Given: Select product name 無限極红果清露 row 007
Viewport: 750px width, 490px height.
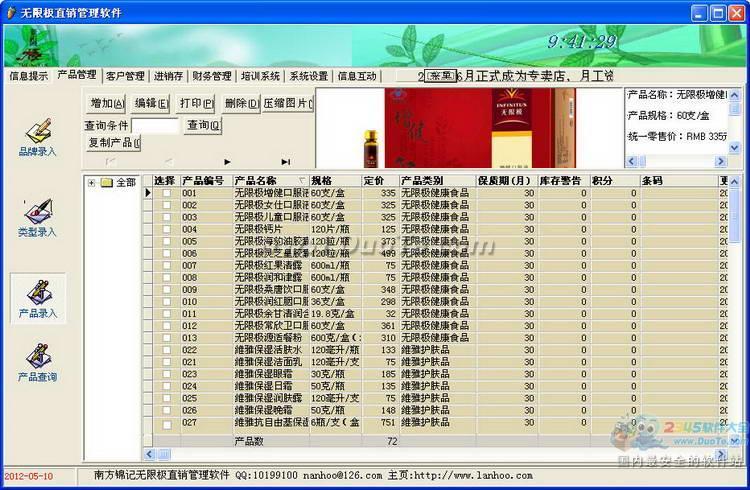Looking at the screenshot, I should pyautogui.click(x=268, y=265).
